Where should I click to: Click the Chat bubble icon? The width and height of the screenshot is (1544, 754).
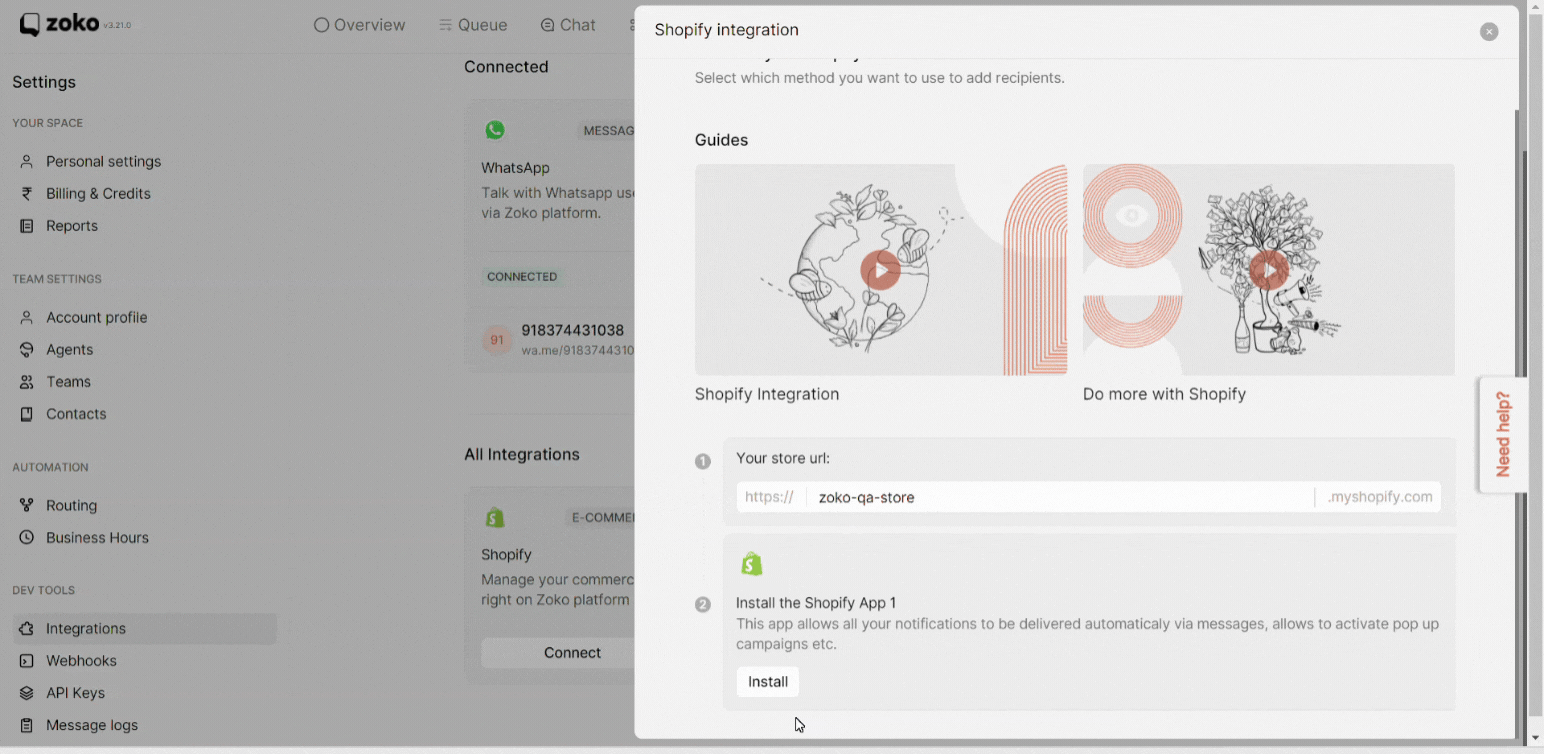point(547,25)
